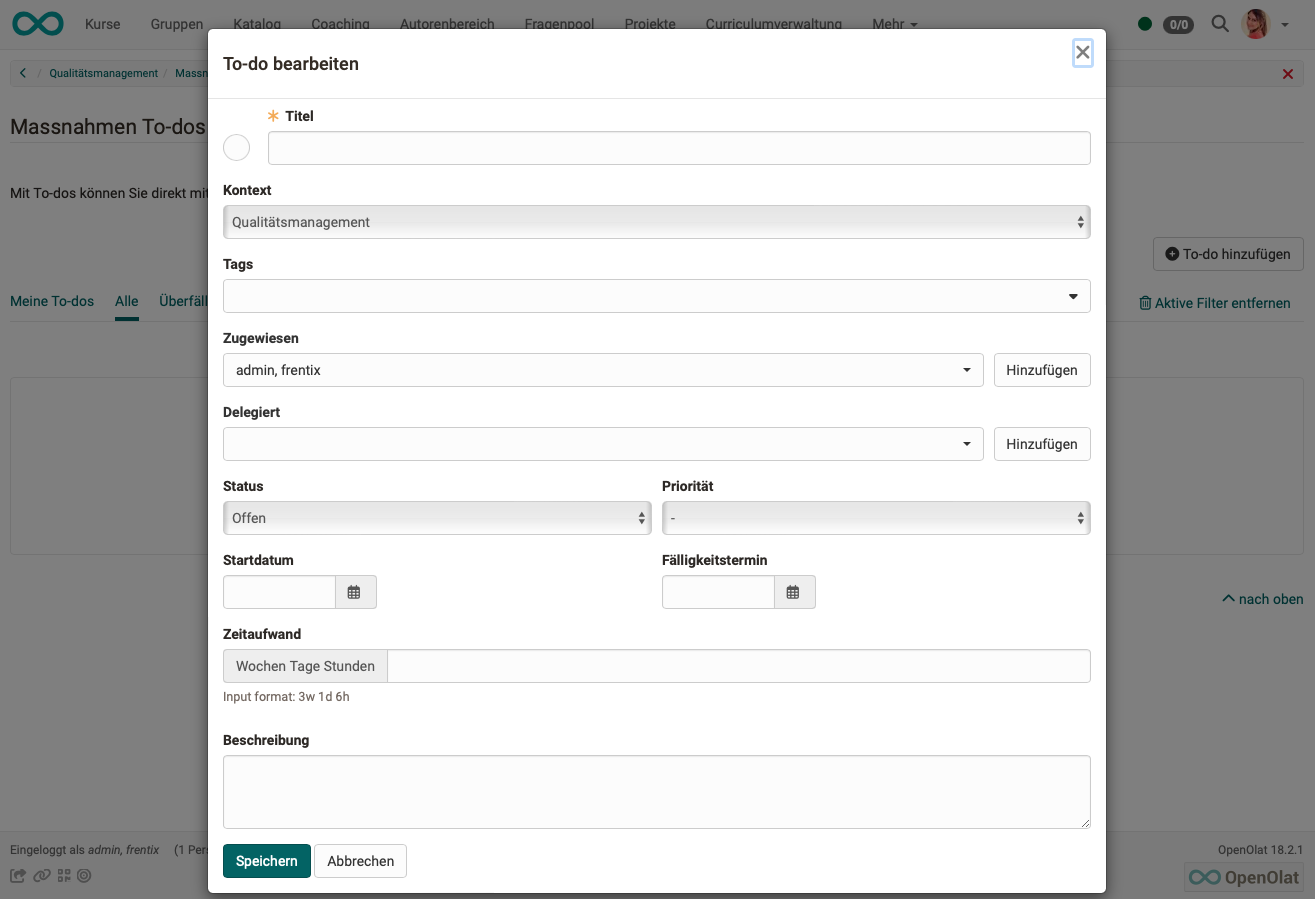Toggle the completion circle beside the Titel field

[x=237, y=147]
